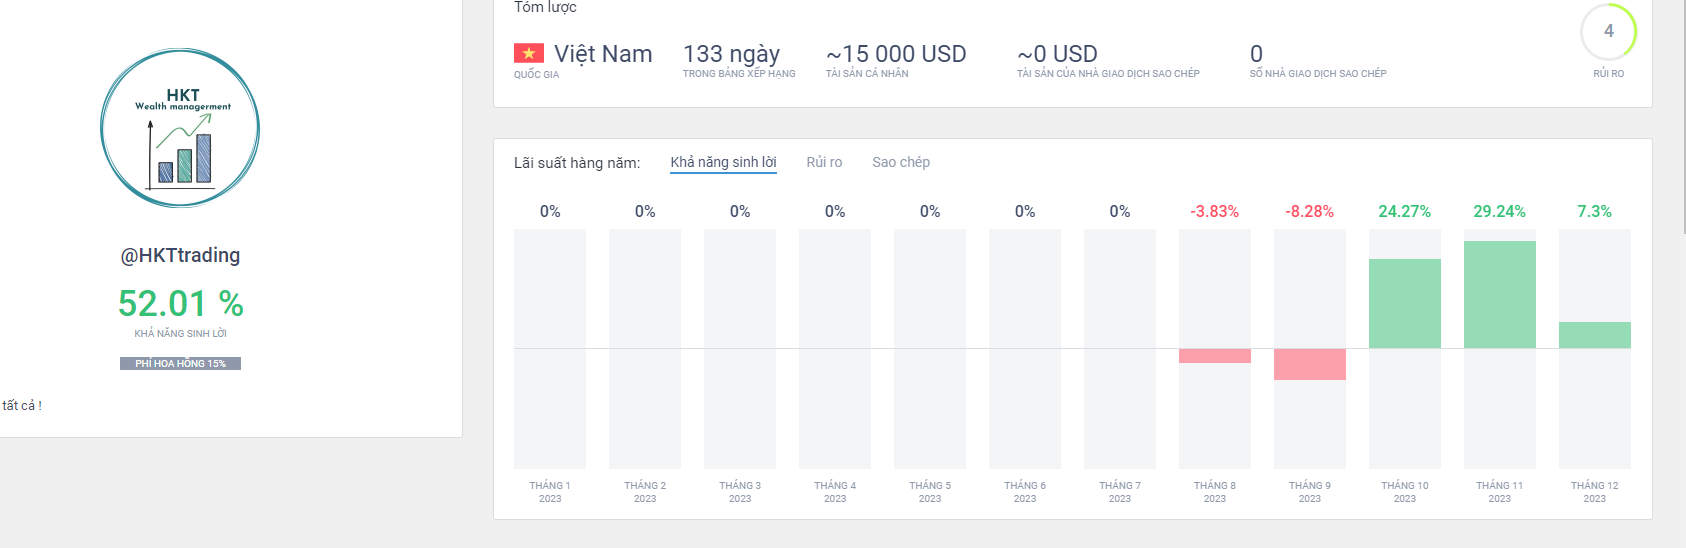This screenshot has width=1686, height=548.
Task: Click the @HKTtrading username
Action: (180, 255)
